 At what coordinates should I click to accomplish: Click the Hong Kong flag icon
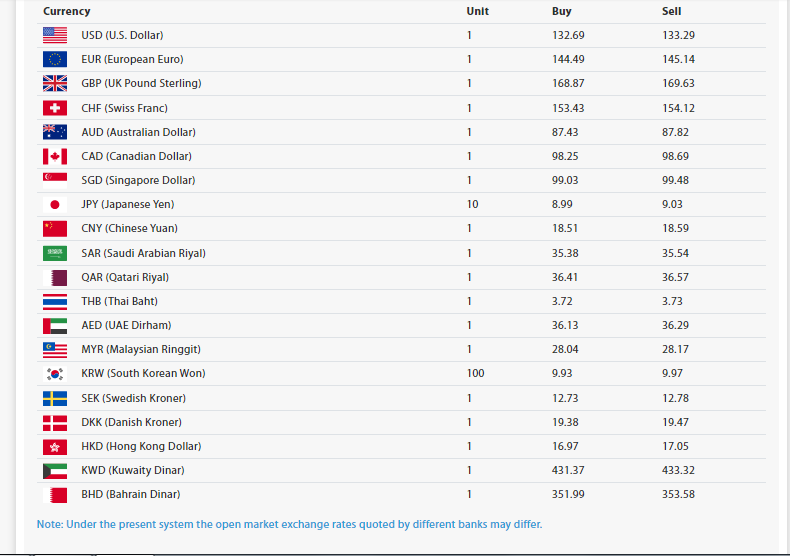click(x=55, y=447)
